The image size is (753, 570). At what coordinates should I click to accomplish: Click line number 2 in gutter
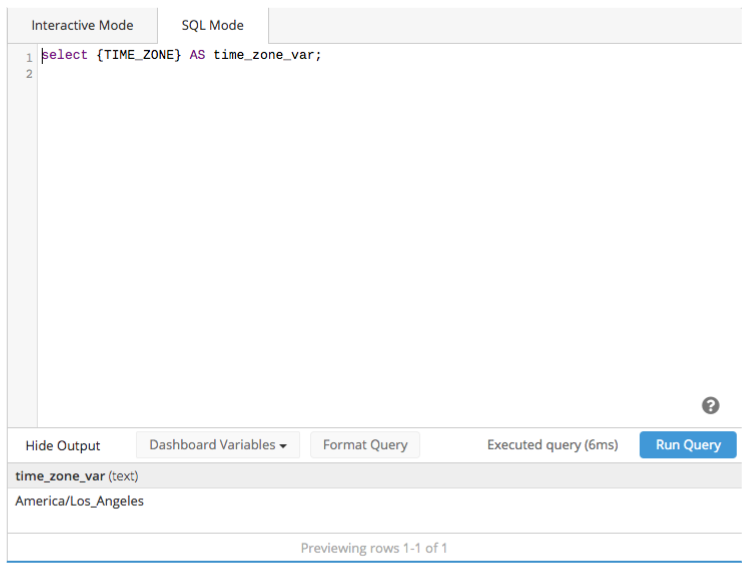point(29,74)
